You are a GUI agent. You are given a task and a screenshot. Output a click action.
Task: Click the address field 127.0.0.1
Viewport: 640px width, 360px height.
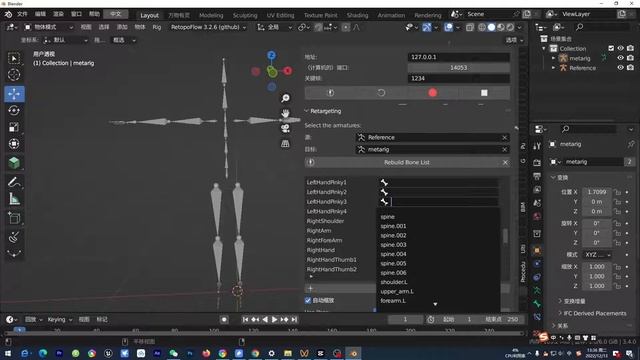458,57
